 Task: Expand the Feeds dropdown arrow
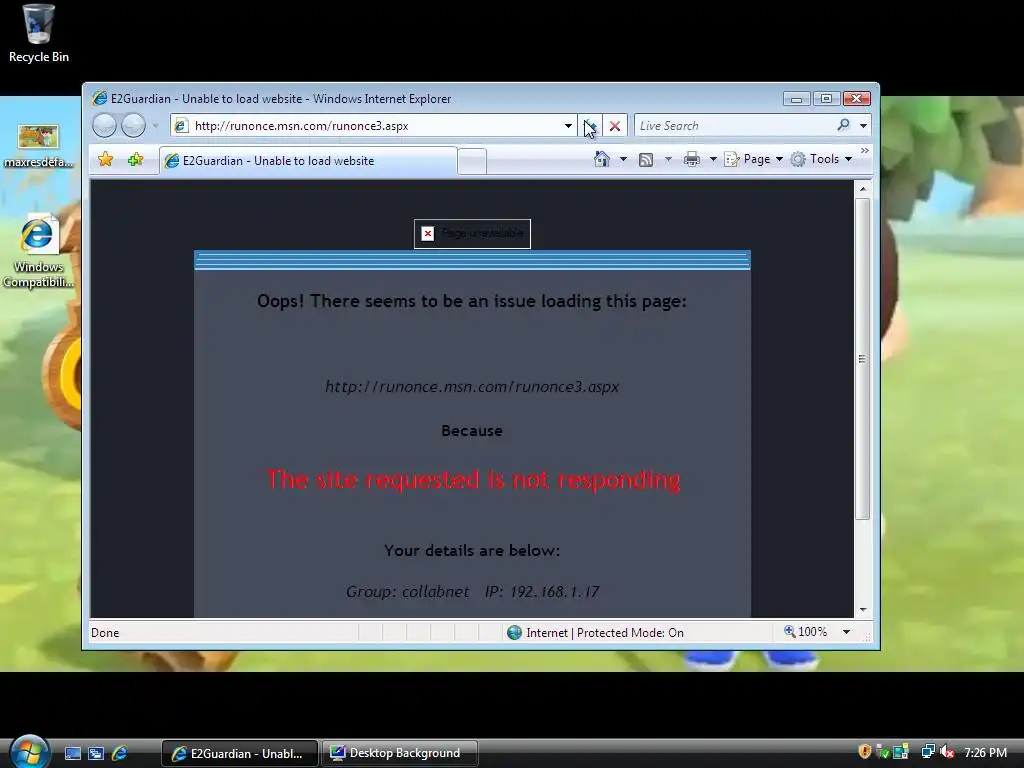click(x=667, y=159)
